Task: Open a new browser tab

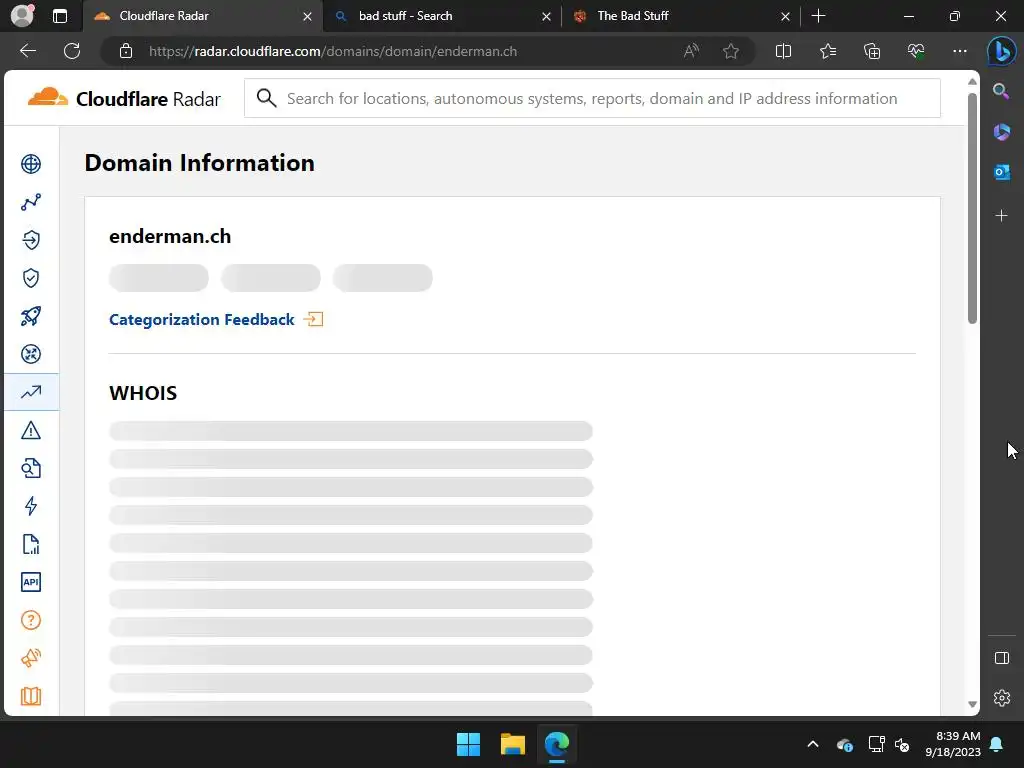Action: pos(818,16)
